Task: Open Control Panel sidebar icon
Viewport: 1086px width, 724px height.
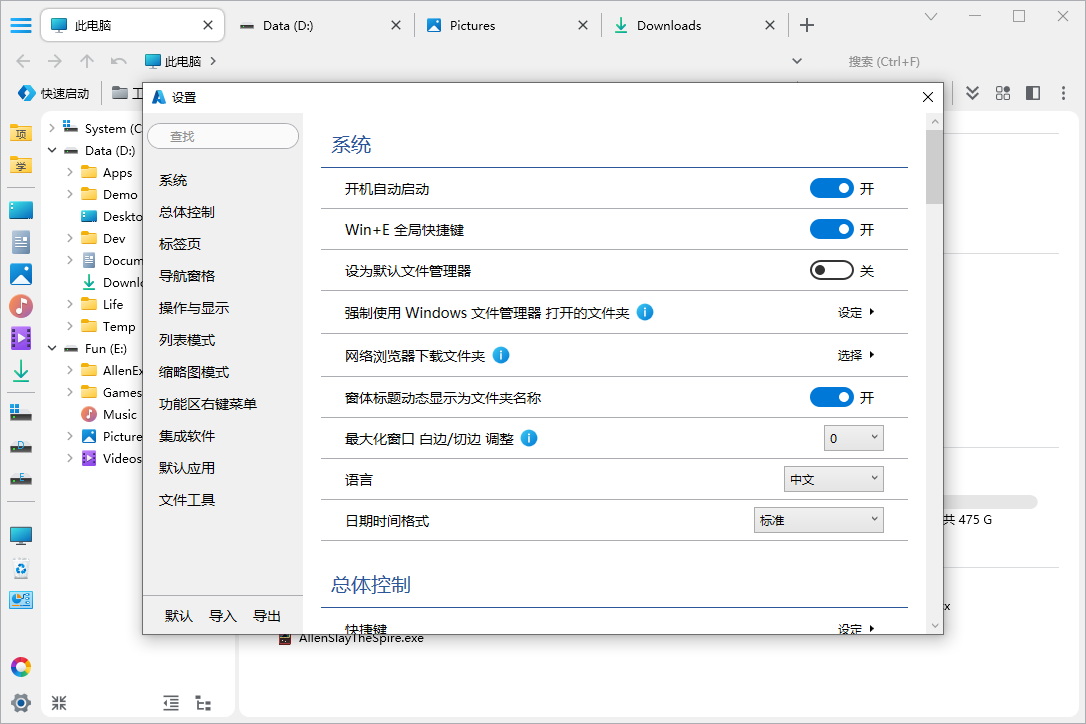Action: 21,600
